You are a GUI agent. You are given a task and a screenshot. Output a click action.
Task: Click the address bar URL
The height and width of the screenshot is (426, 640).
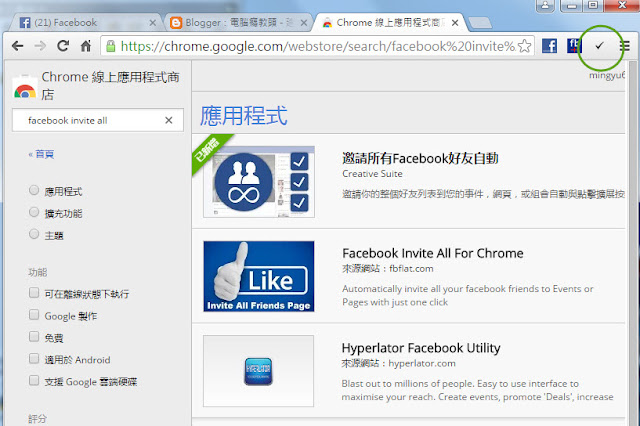pos(318,46)
